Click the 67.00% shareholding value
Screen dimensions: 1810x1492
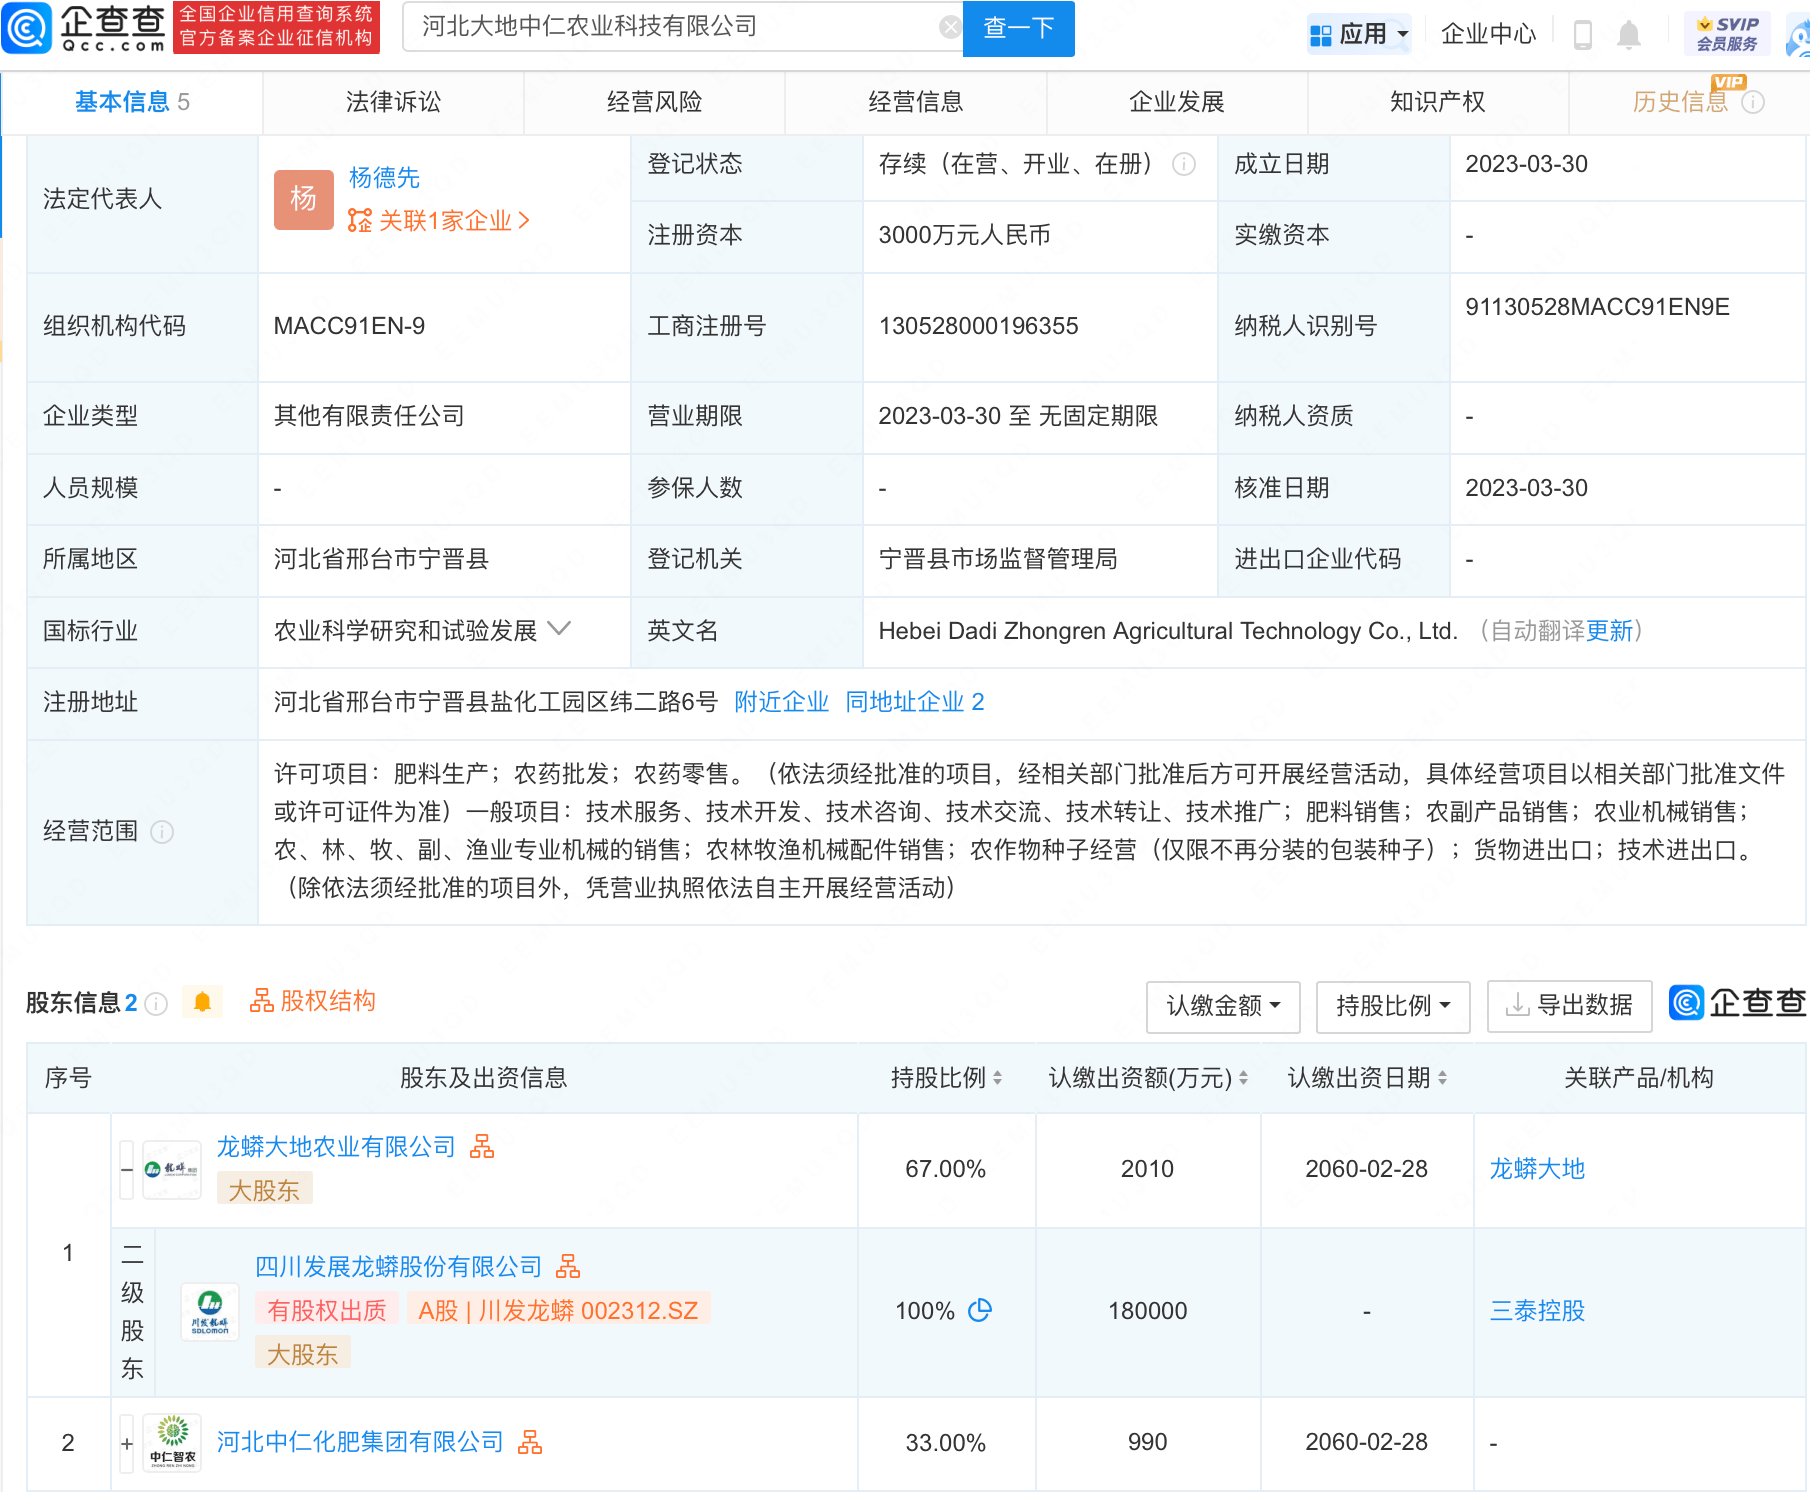[x=945, y=1169]
